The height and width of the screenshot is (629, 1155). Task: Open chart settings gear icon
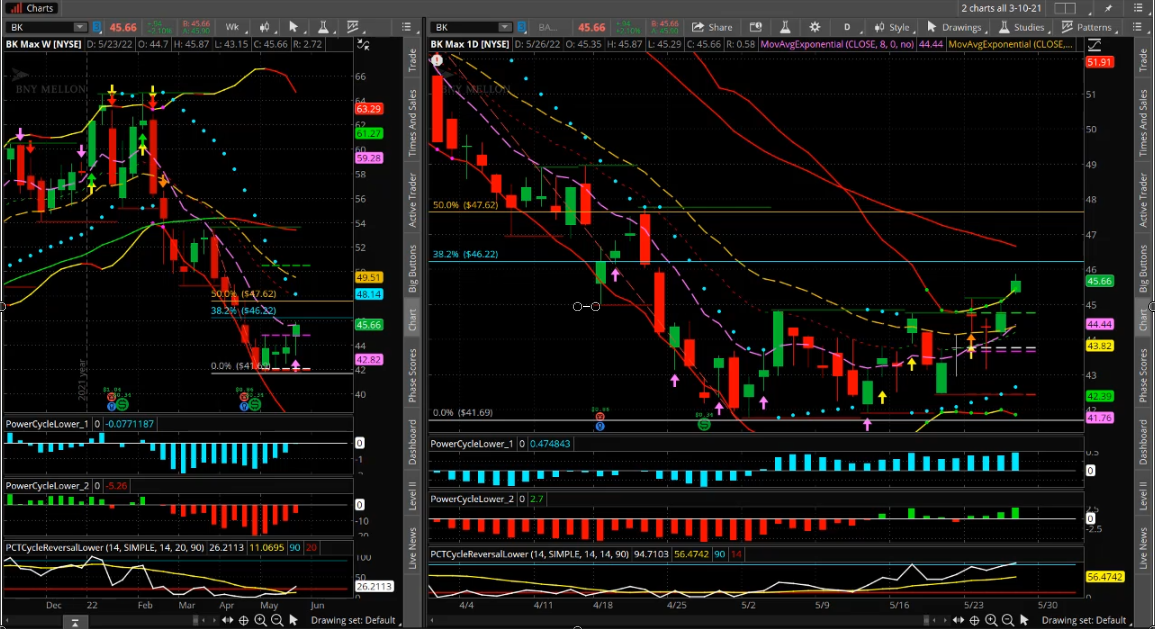tap(815, 27)
